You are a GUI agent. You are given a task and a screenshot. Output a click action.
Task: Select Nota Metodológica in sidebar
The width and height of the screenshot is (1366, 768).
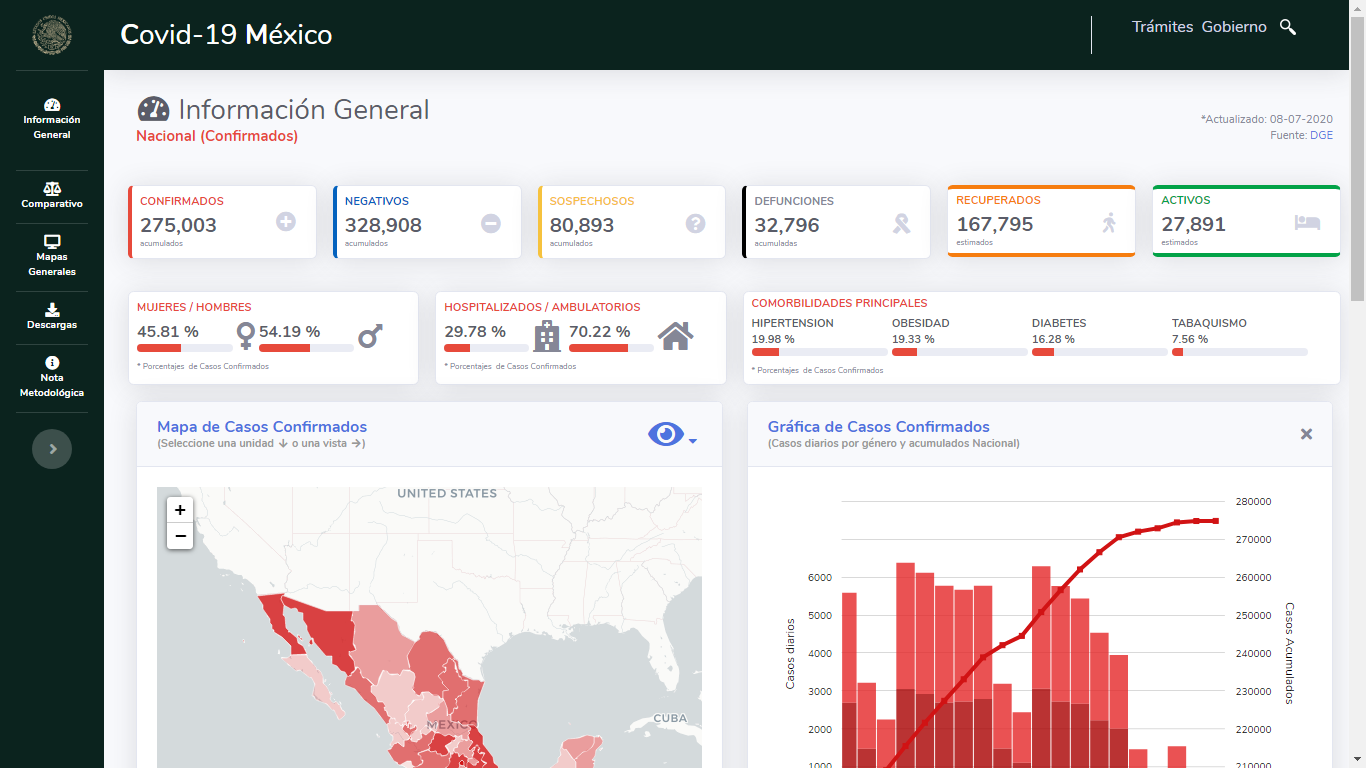pos(52,377)
